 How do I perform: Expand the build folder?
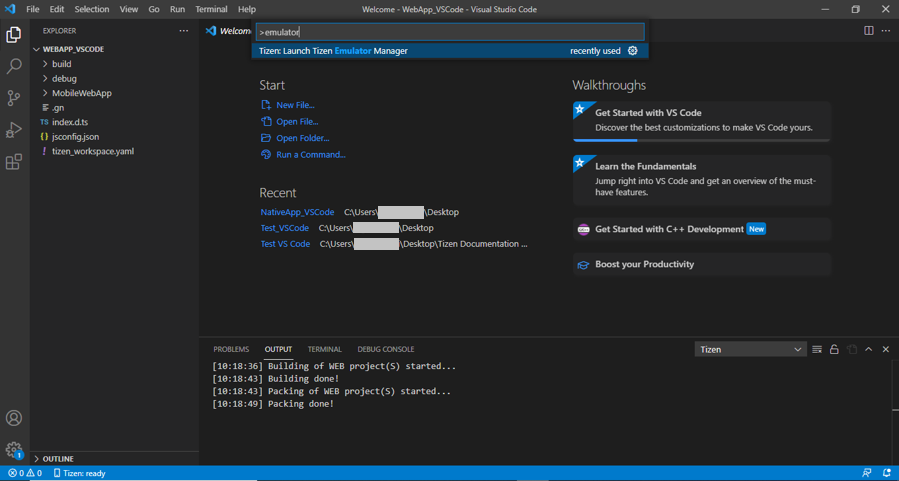(61, 64)
